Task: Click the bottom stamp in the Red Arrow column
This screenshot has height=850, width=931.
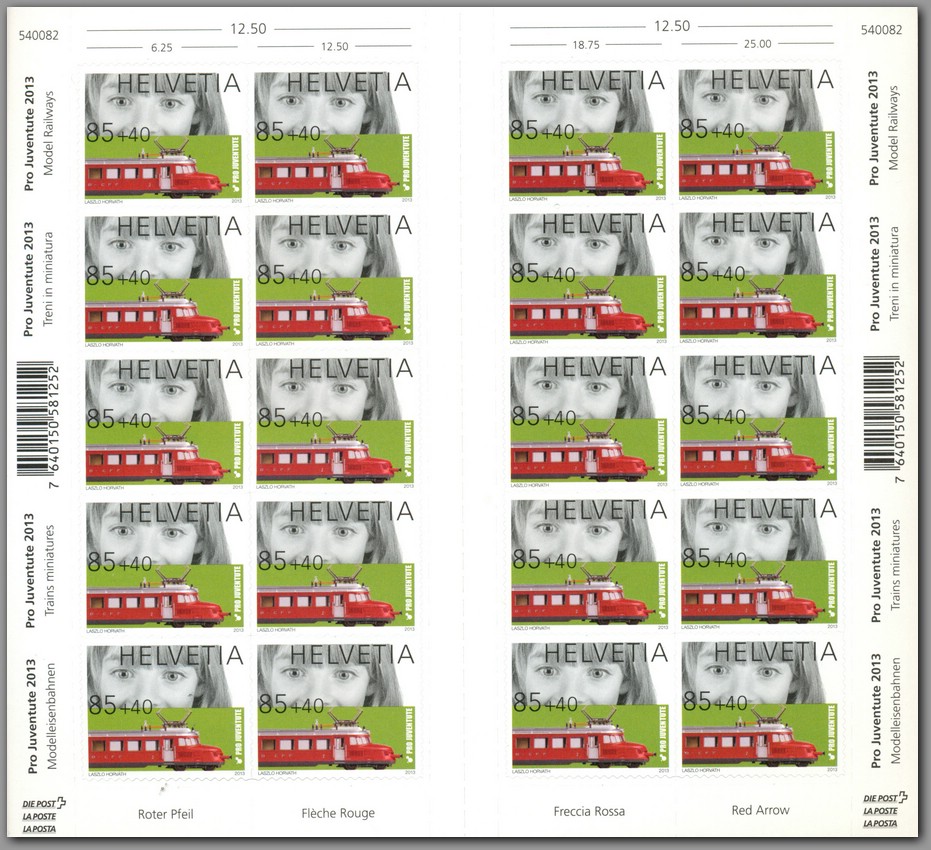Action: 759,707
